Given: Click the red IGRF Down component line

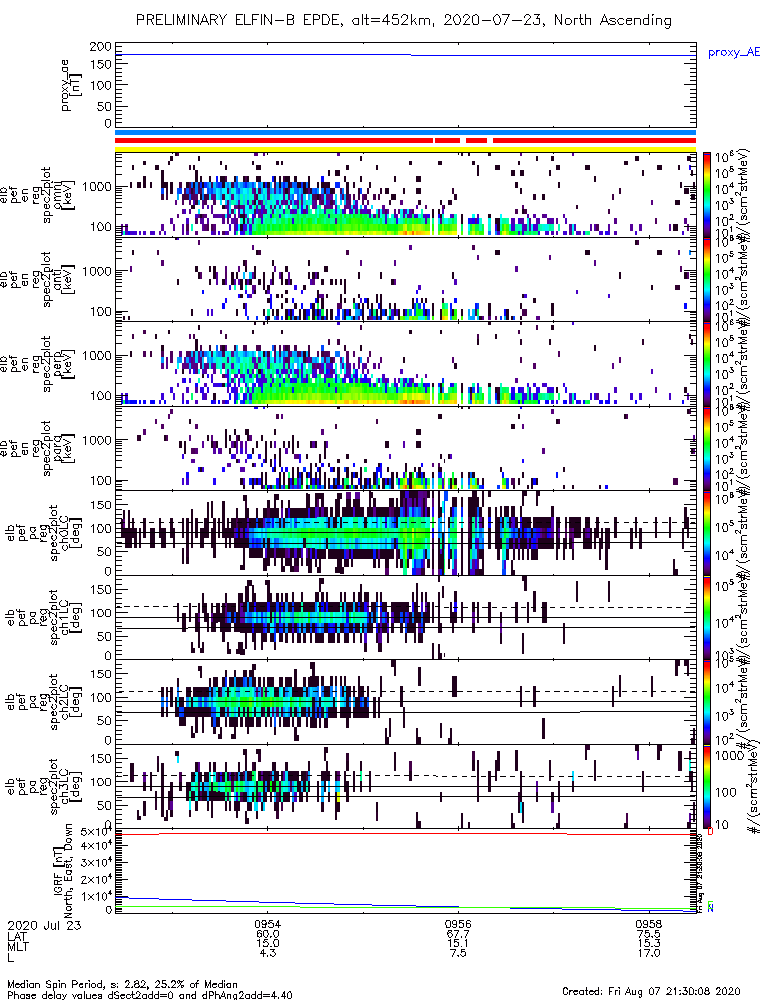Looking at the screenshot, I should click(x=405, y=834).
